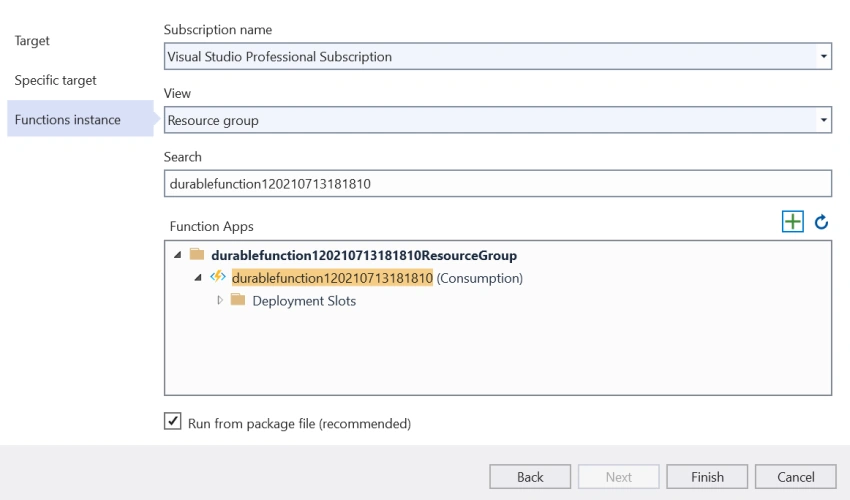The height and width of the screenshot is (500, 850).
Task: Click the Azure function app lightning icon
Action: (x=218, y=277)
